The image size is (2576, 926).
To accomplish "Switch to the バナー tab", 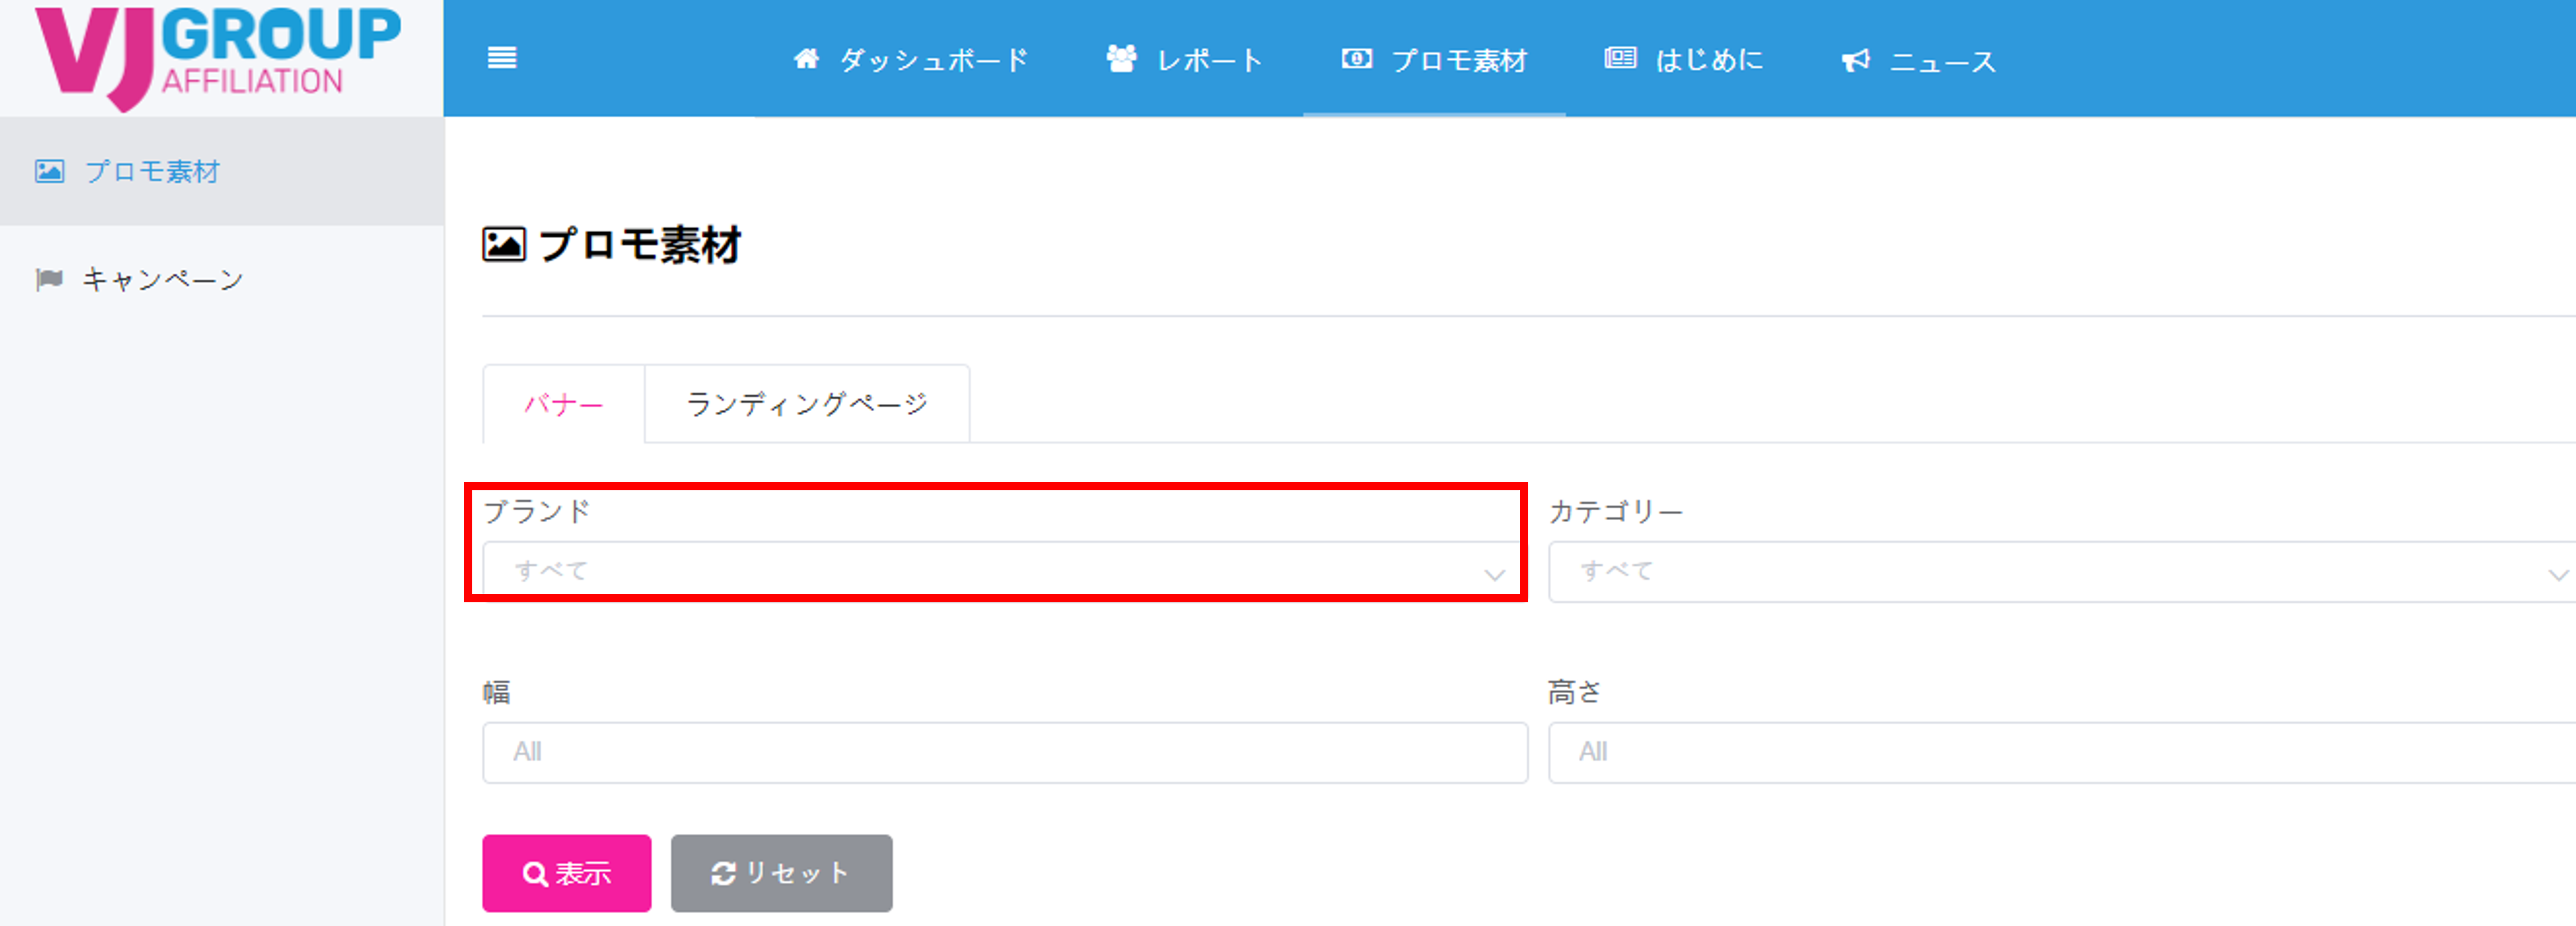I will tap(564, 404).
